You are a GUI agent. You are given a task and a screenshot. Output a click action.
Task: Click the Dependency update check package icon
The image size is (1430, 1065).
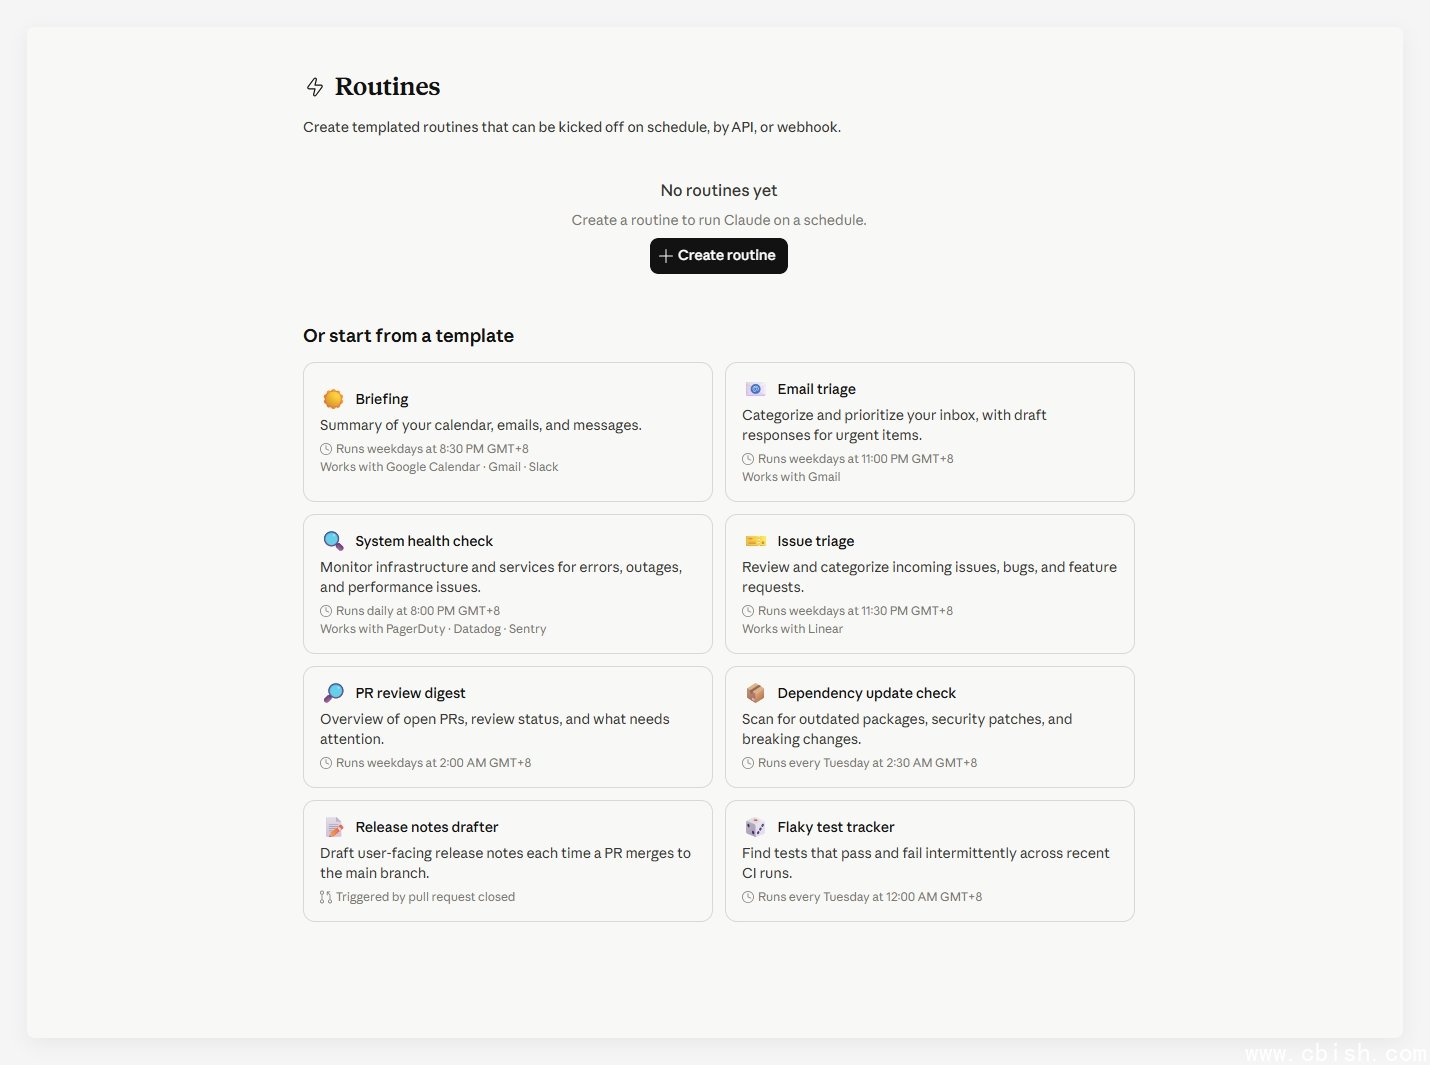[x=755, y=693]
